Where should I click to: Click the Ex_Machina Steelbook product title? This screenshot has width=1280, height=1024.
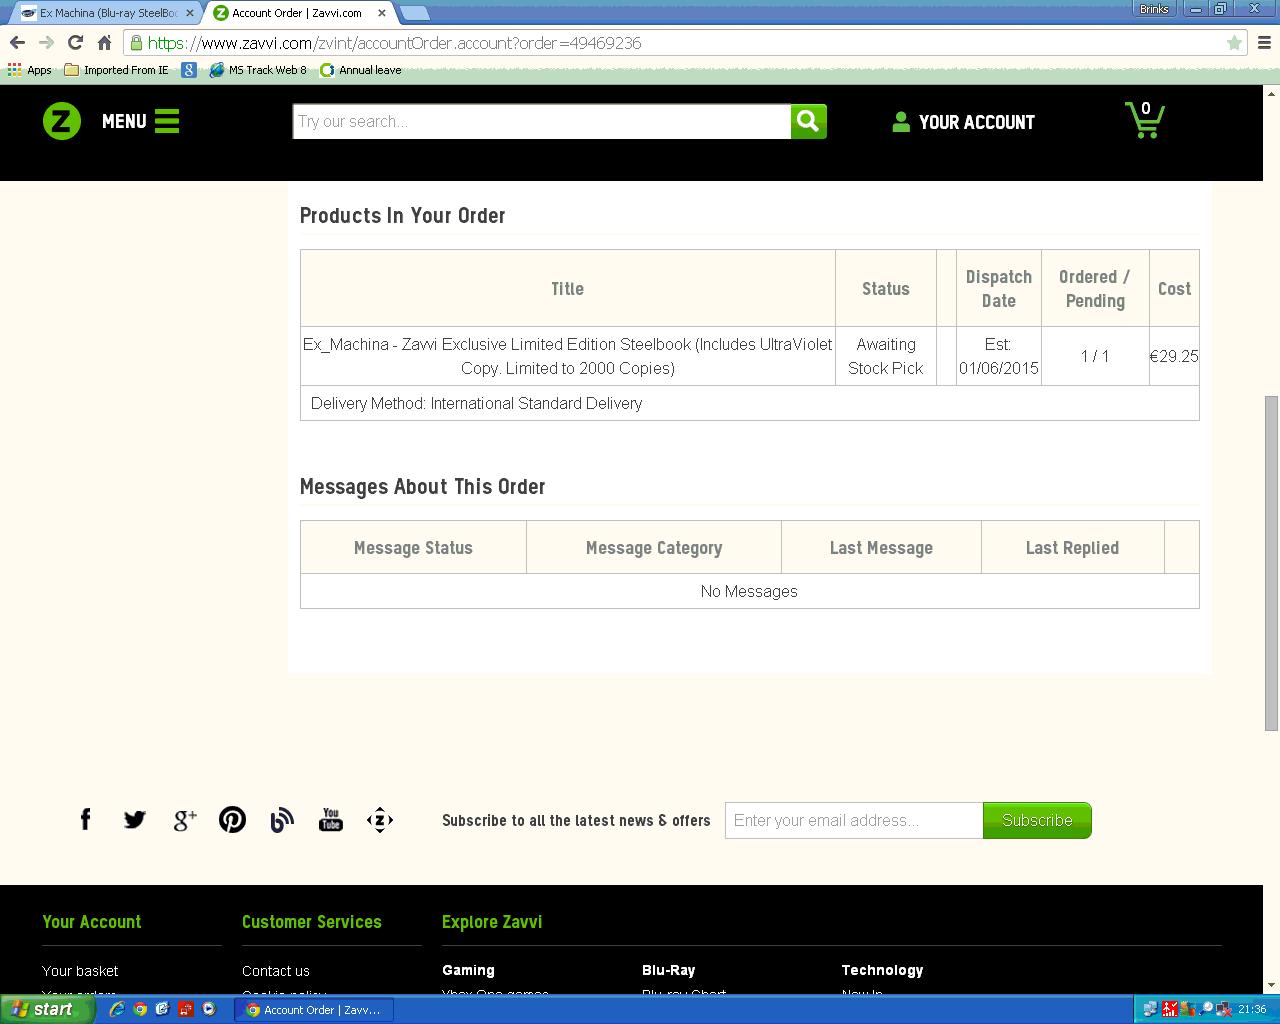[x=568, y=356]
